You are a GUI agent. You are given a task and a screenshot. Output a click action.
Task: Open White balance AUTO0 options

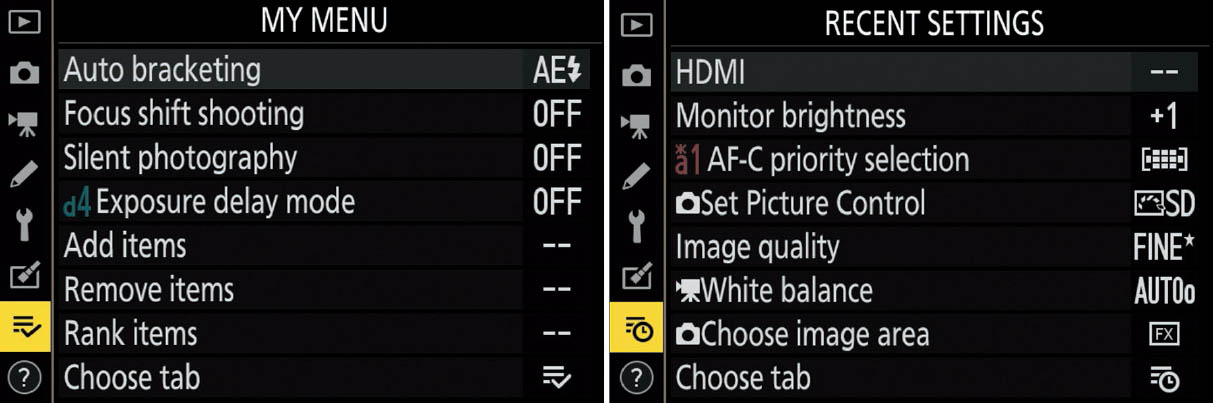click(x=1164, y=291)
